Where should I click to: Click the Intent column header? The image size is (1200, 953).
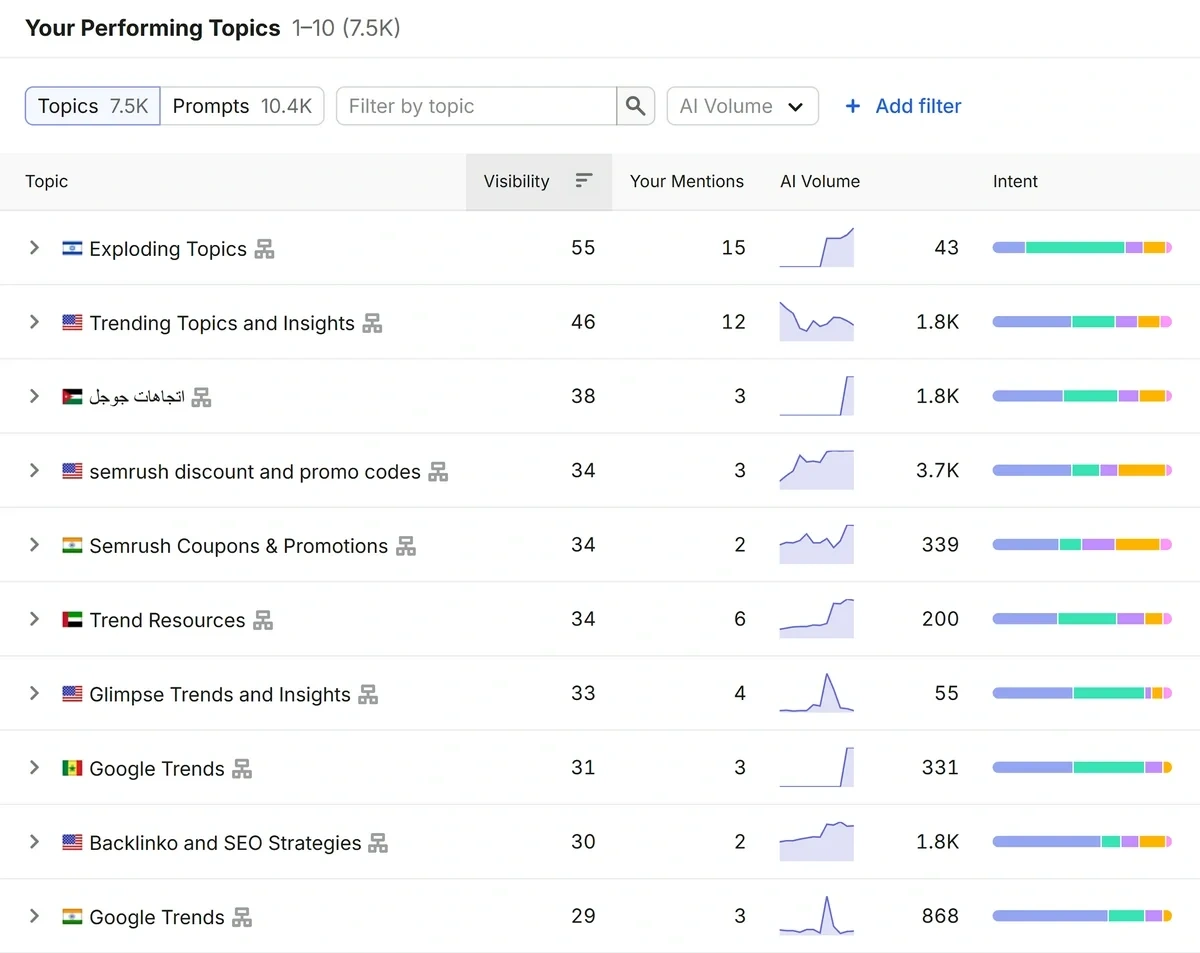[1015, 181]
